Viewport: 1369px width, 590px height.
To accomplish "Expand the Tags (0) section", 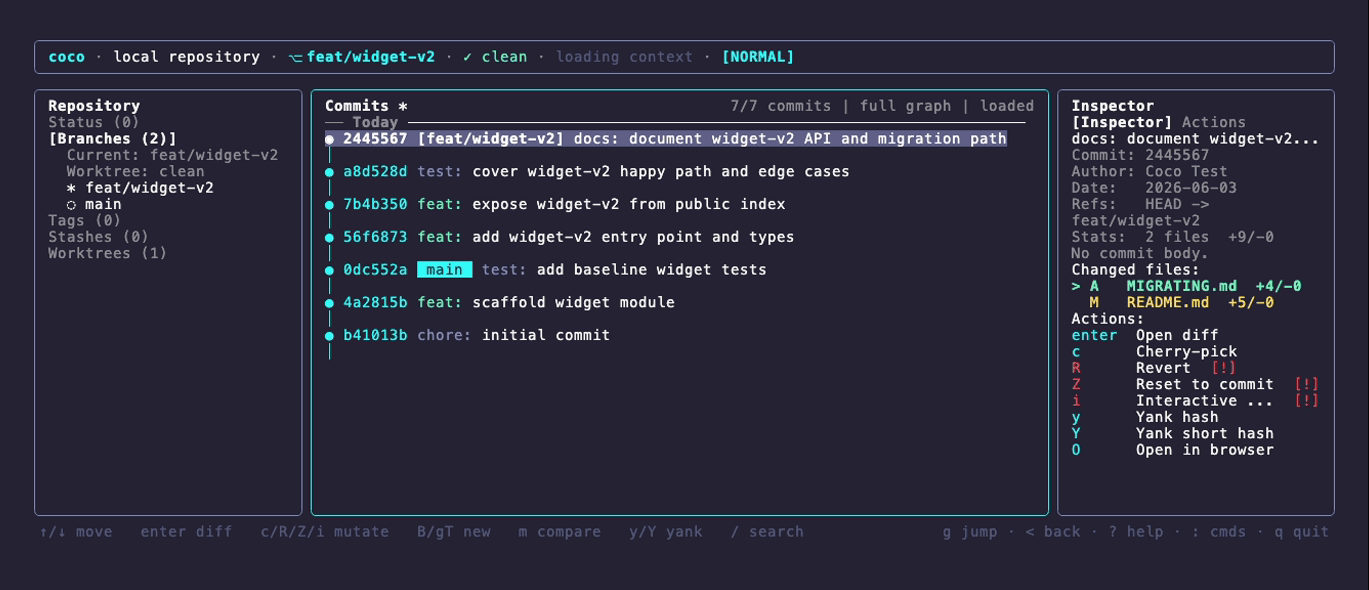I will point(85,220).
